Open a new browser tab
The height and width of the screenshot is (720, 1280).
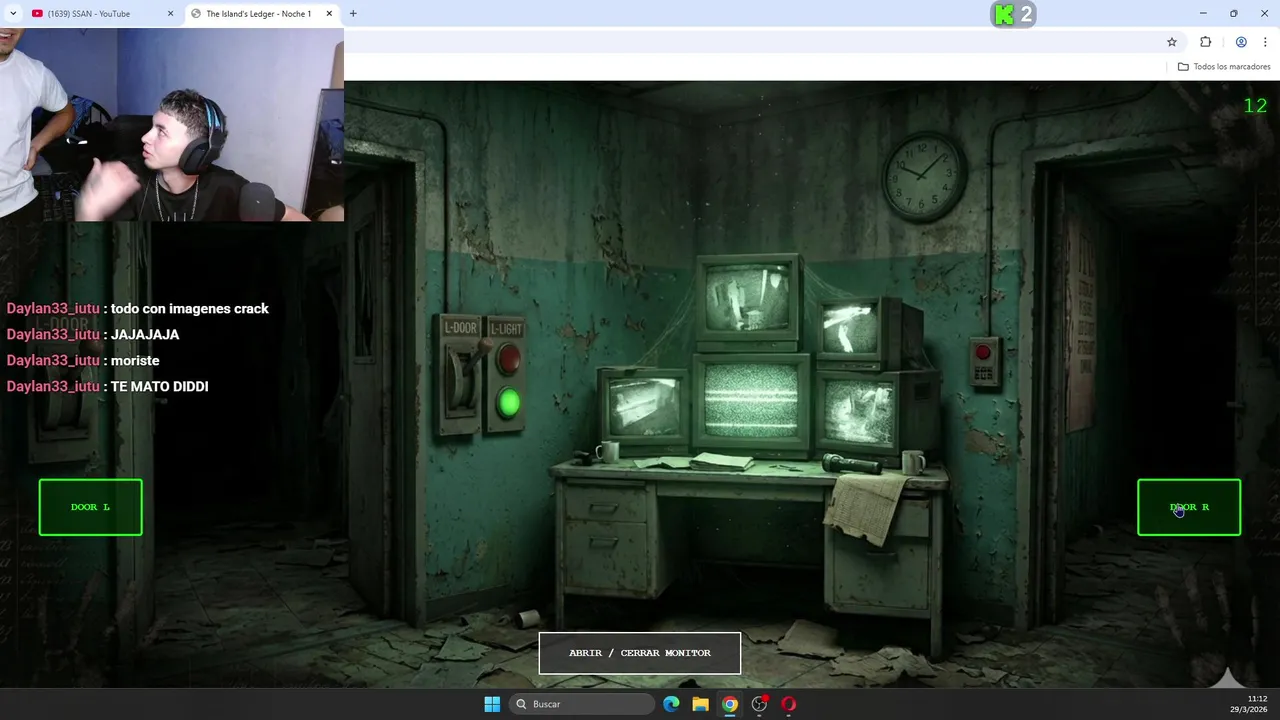pos(353,14)
